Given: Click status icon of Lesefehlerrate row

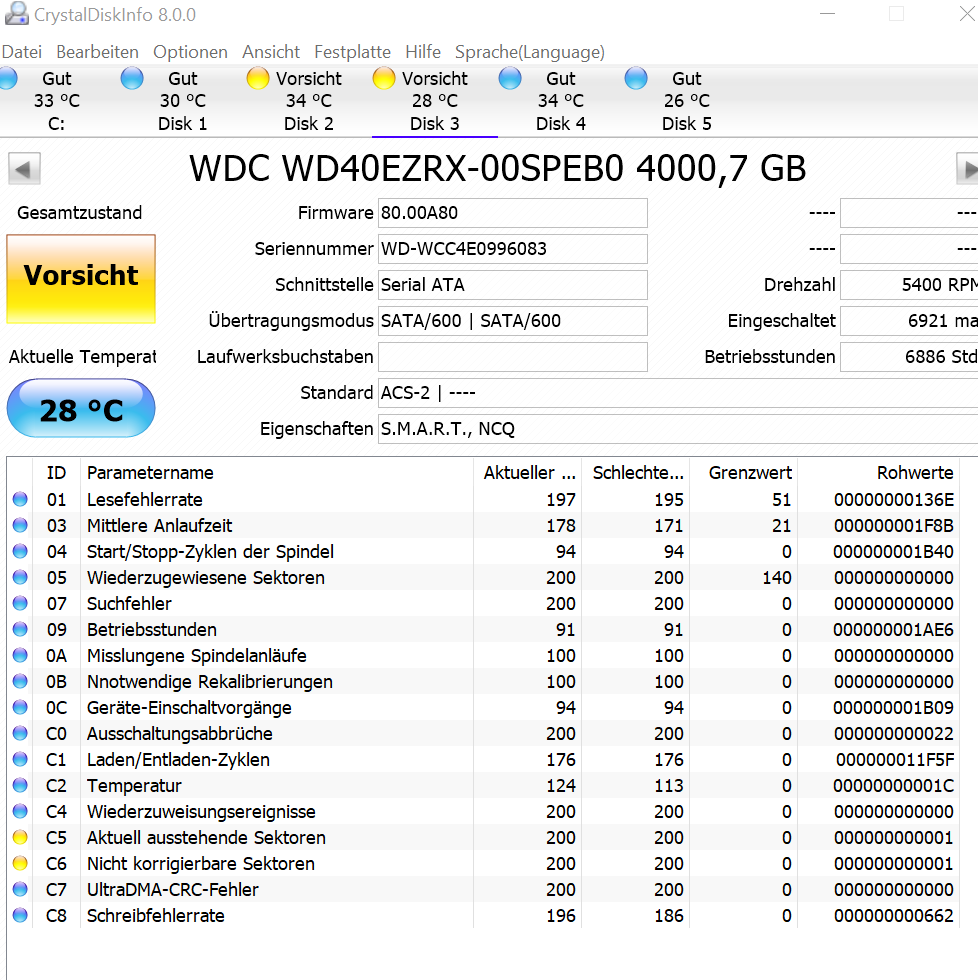Looking at the screenshot, I should click(20, 499).
